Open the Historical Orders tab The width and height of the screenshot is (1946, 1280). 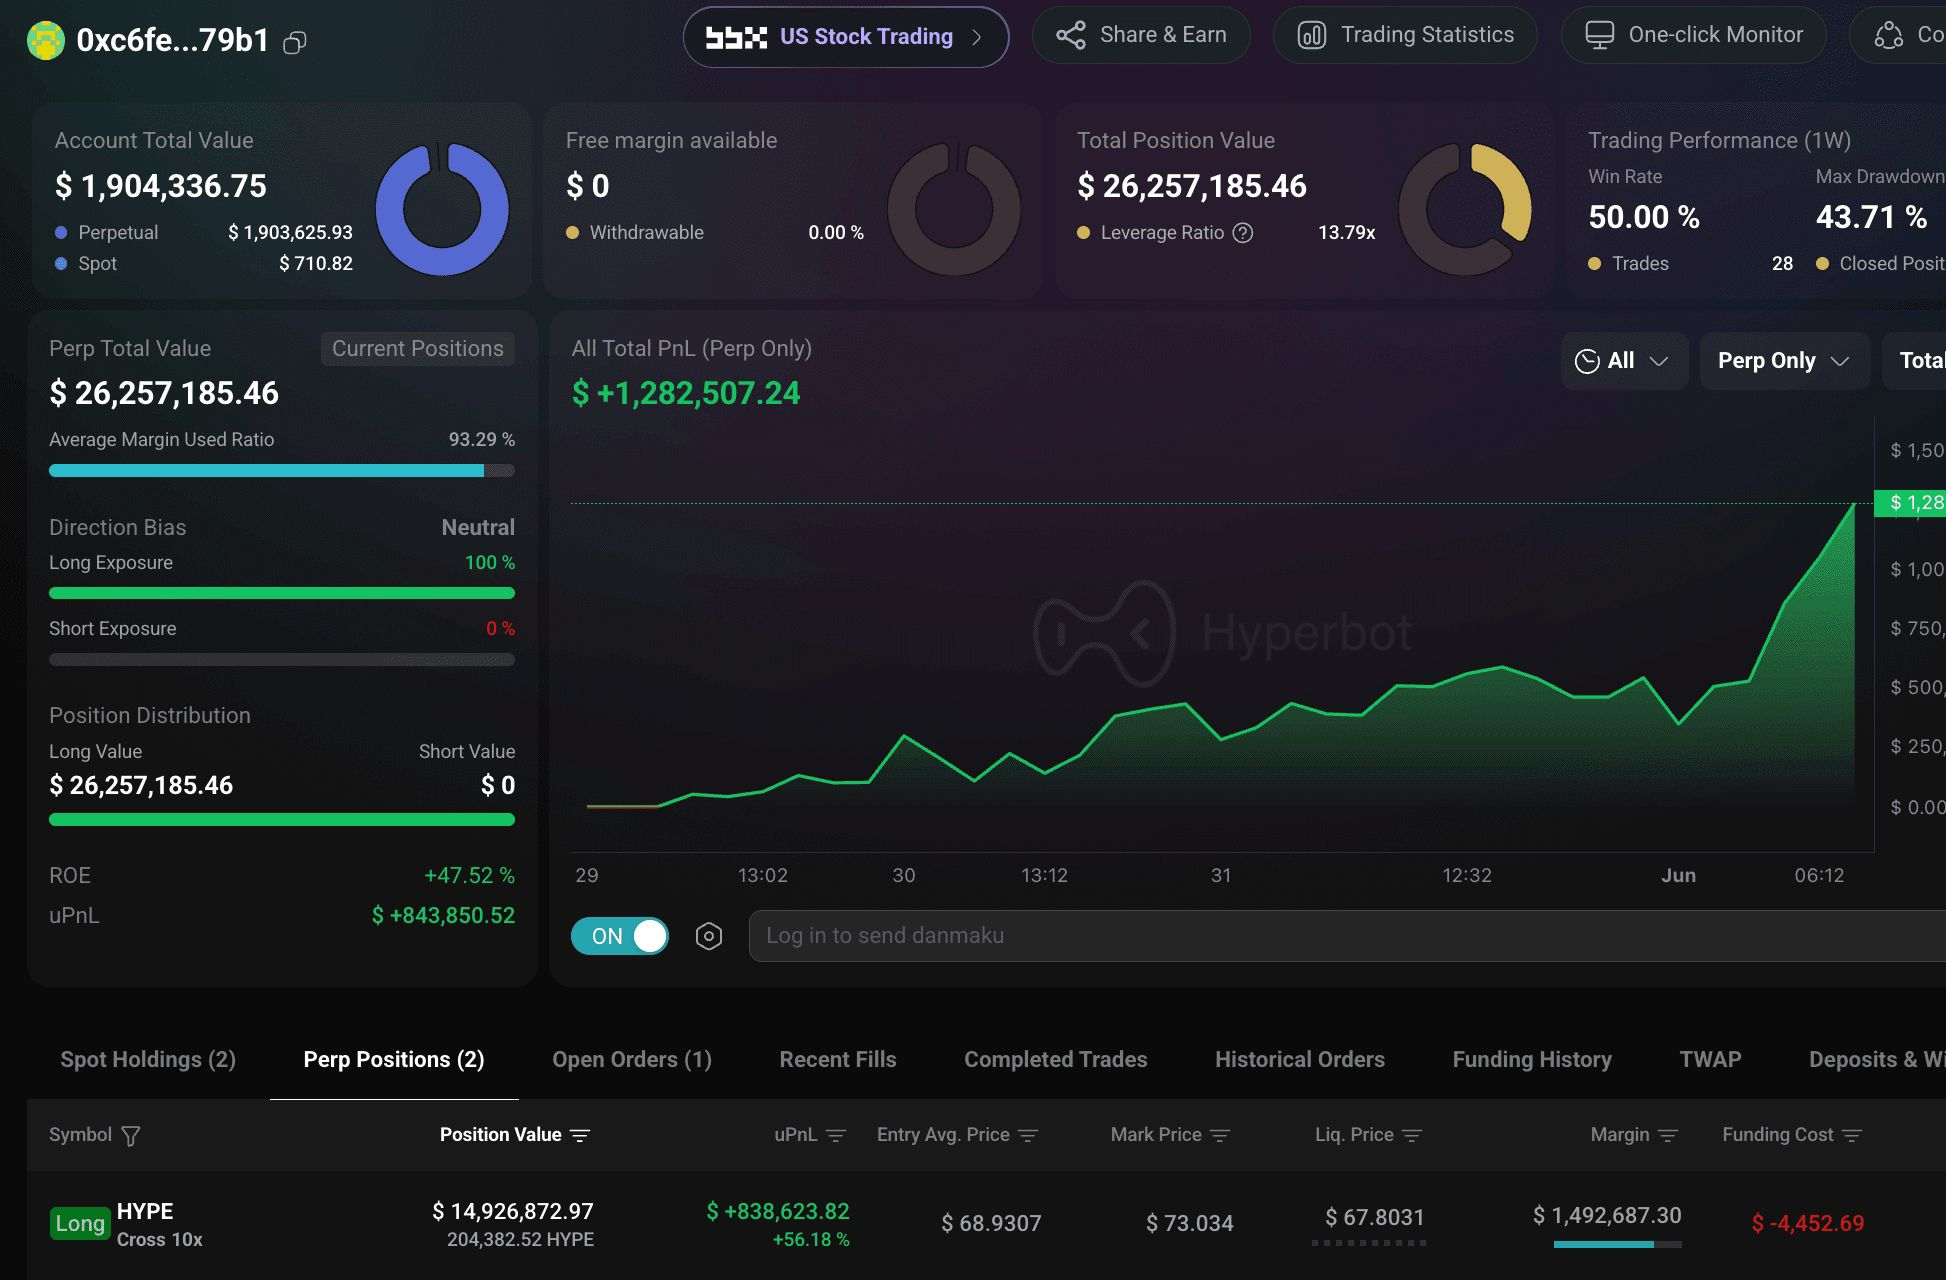pos(1300,1060)
